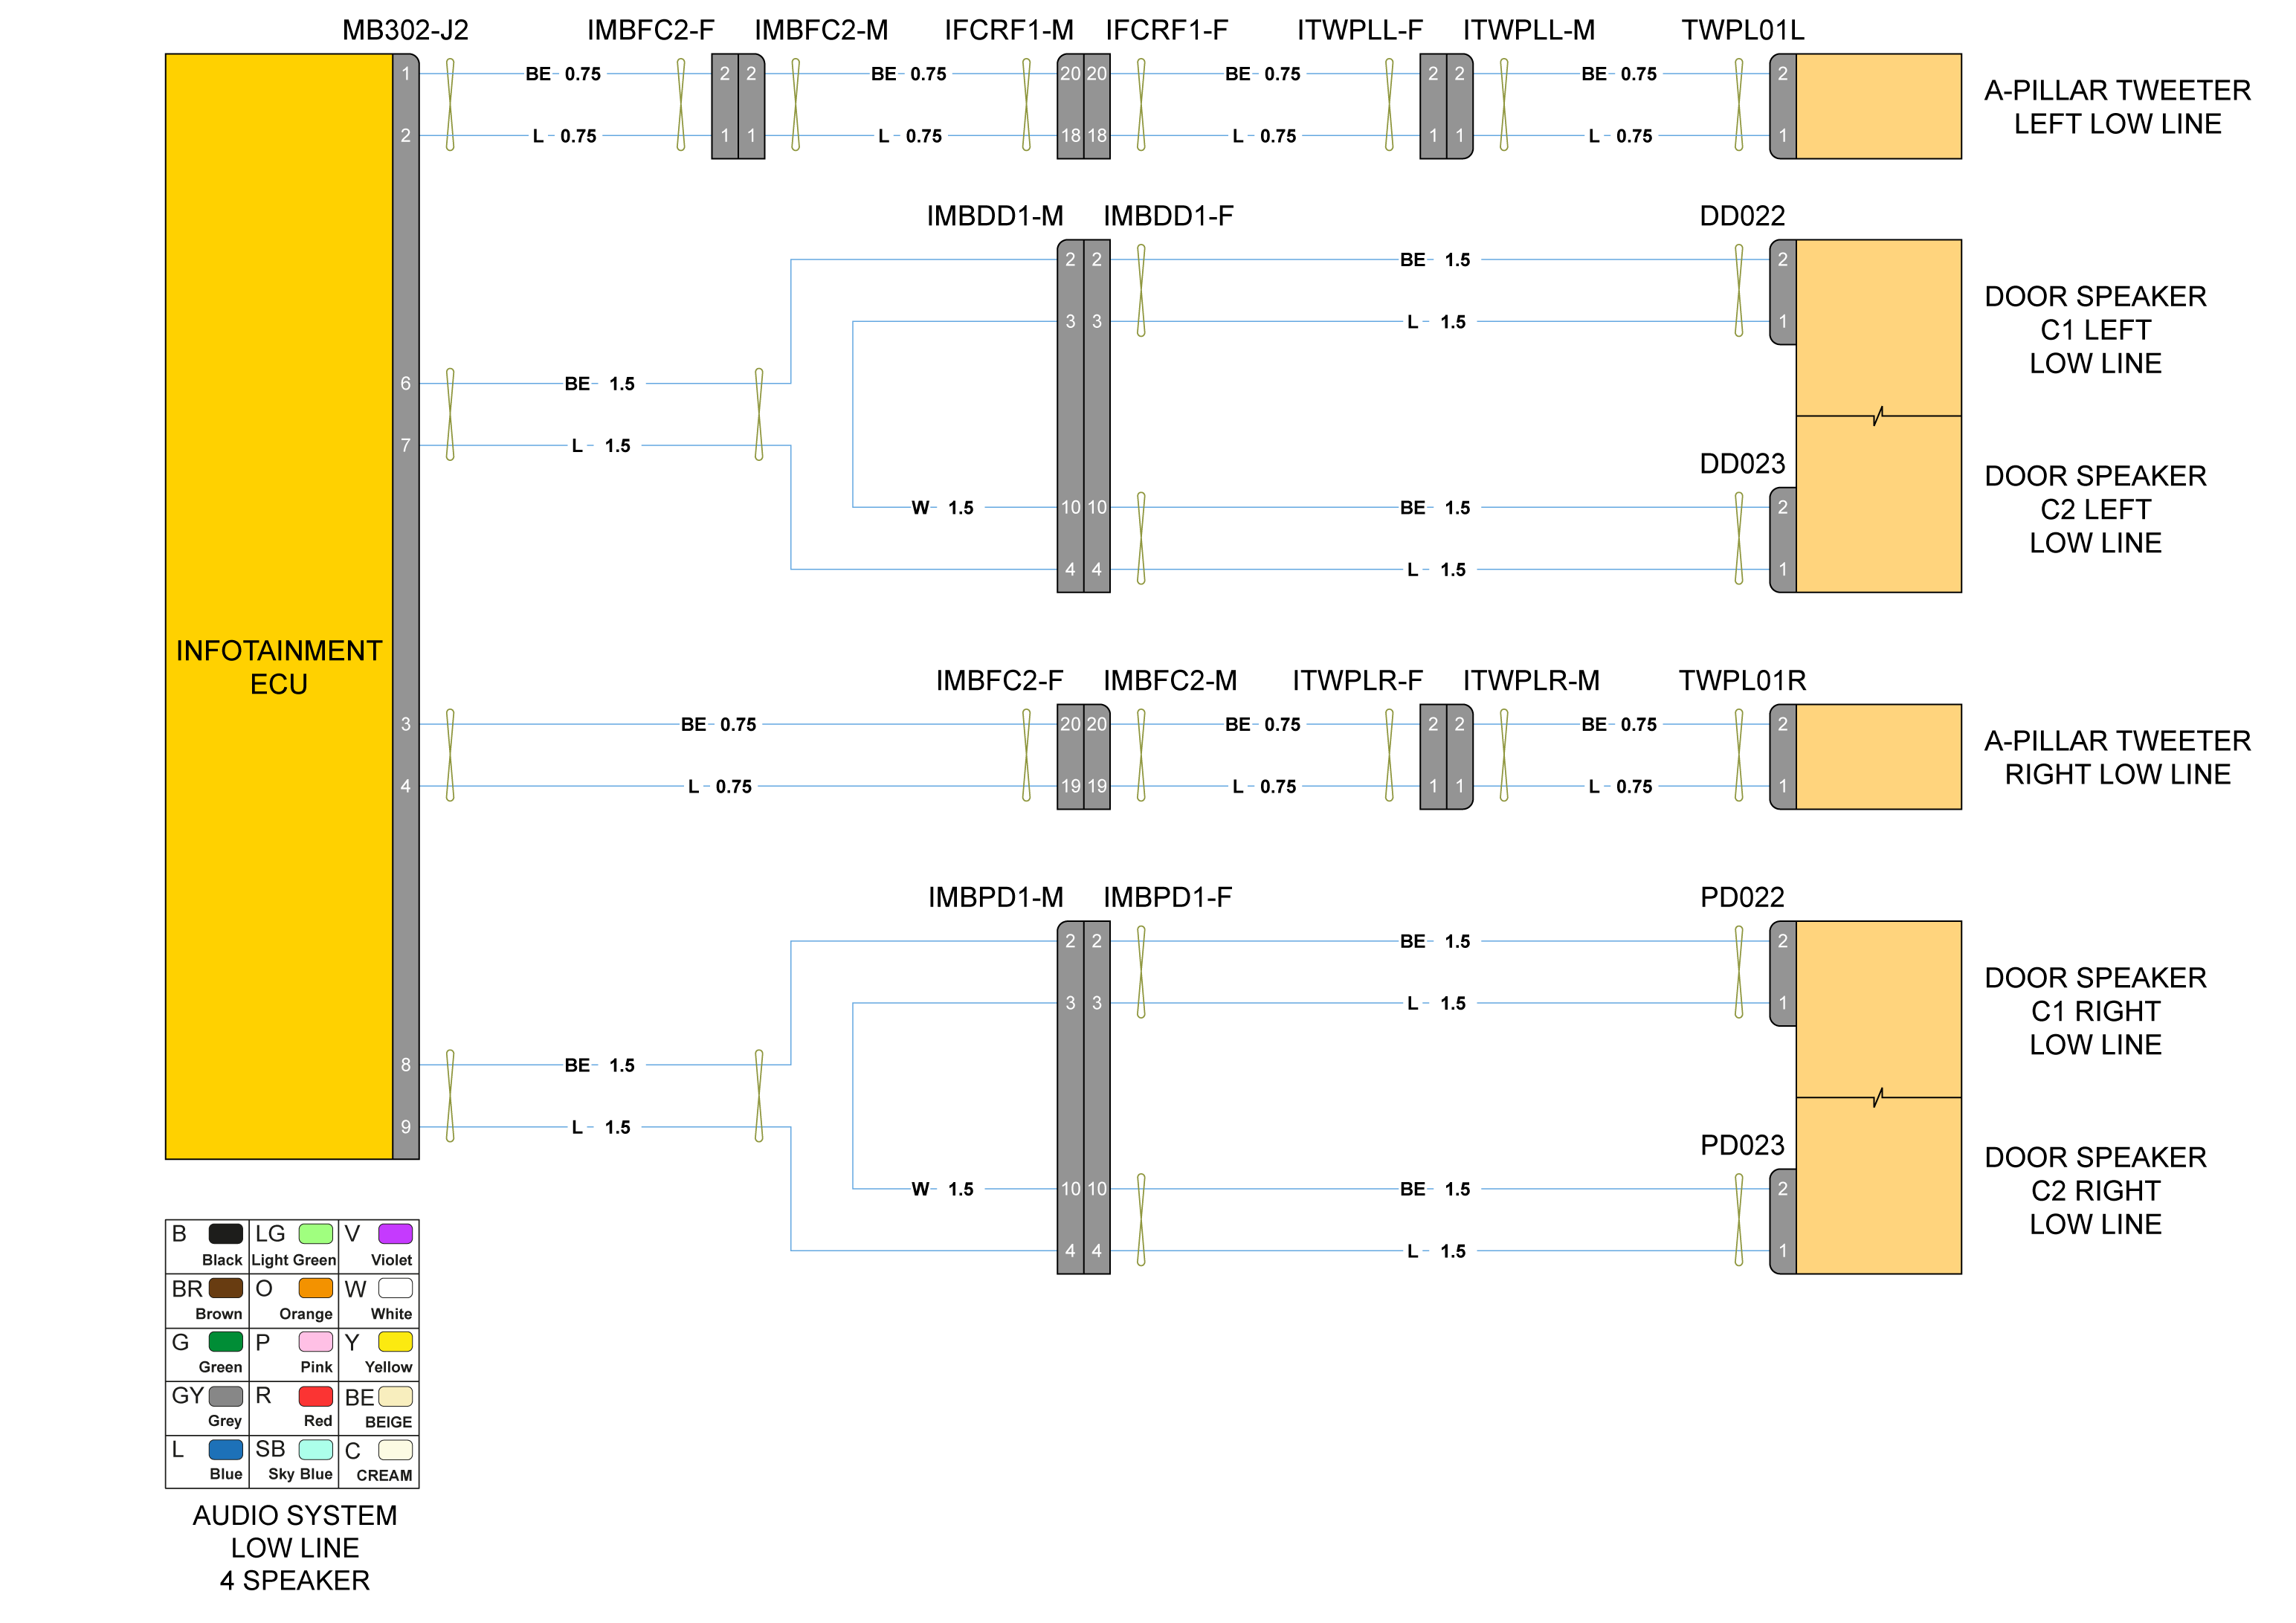Click the Light Green legend swatch

(315, 1233)
